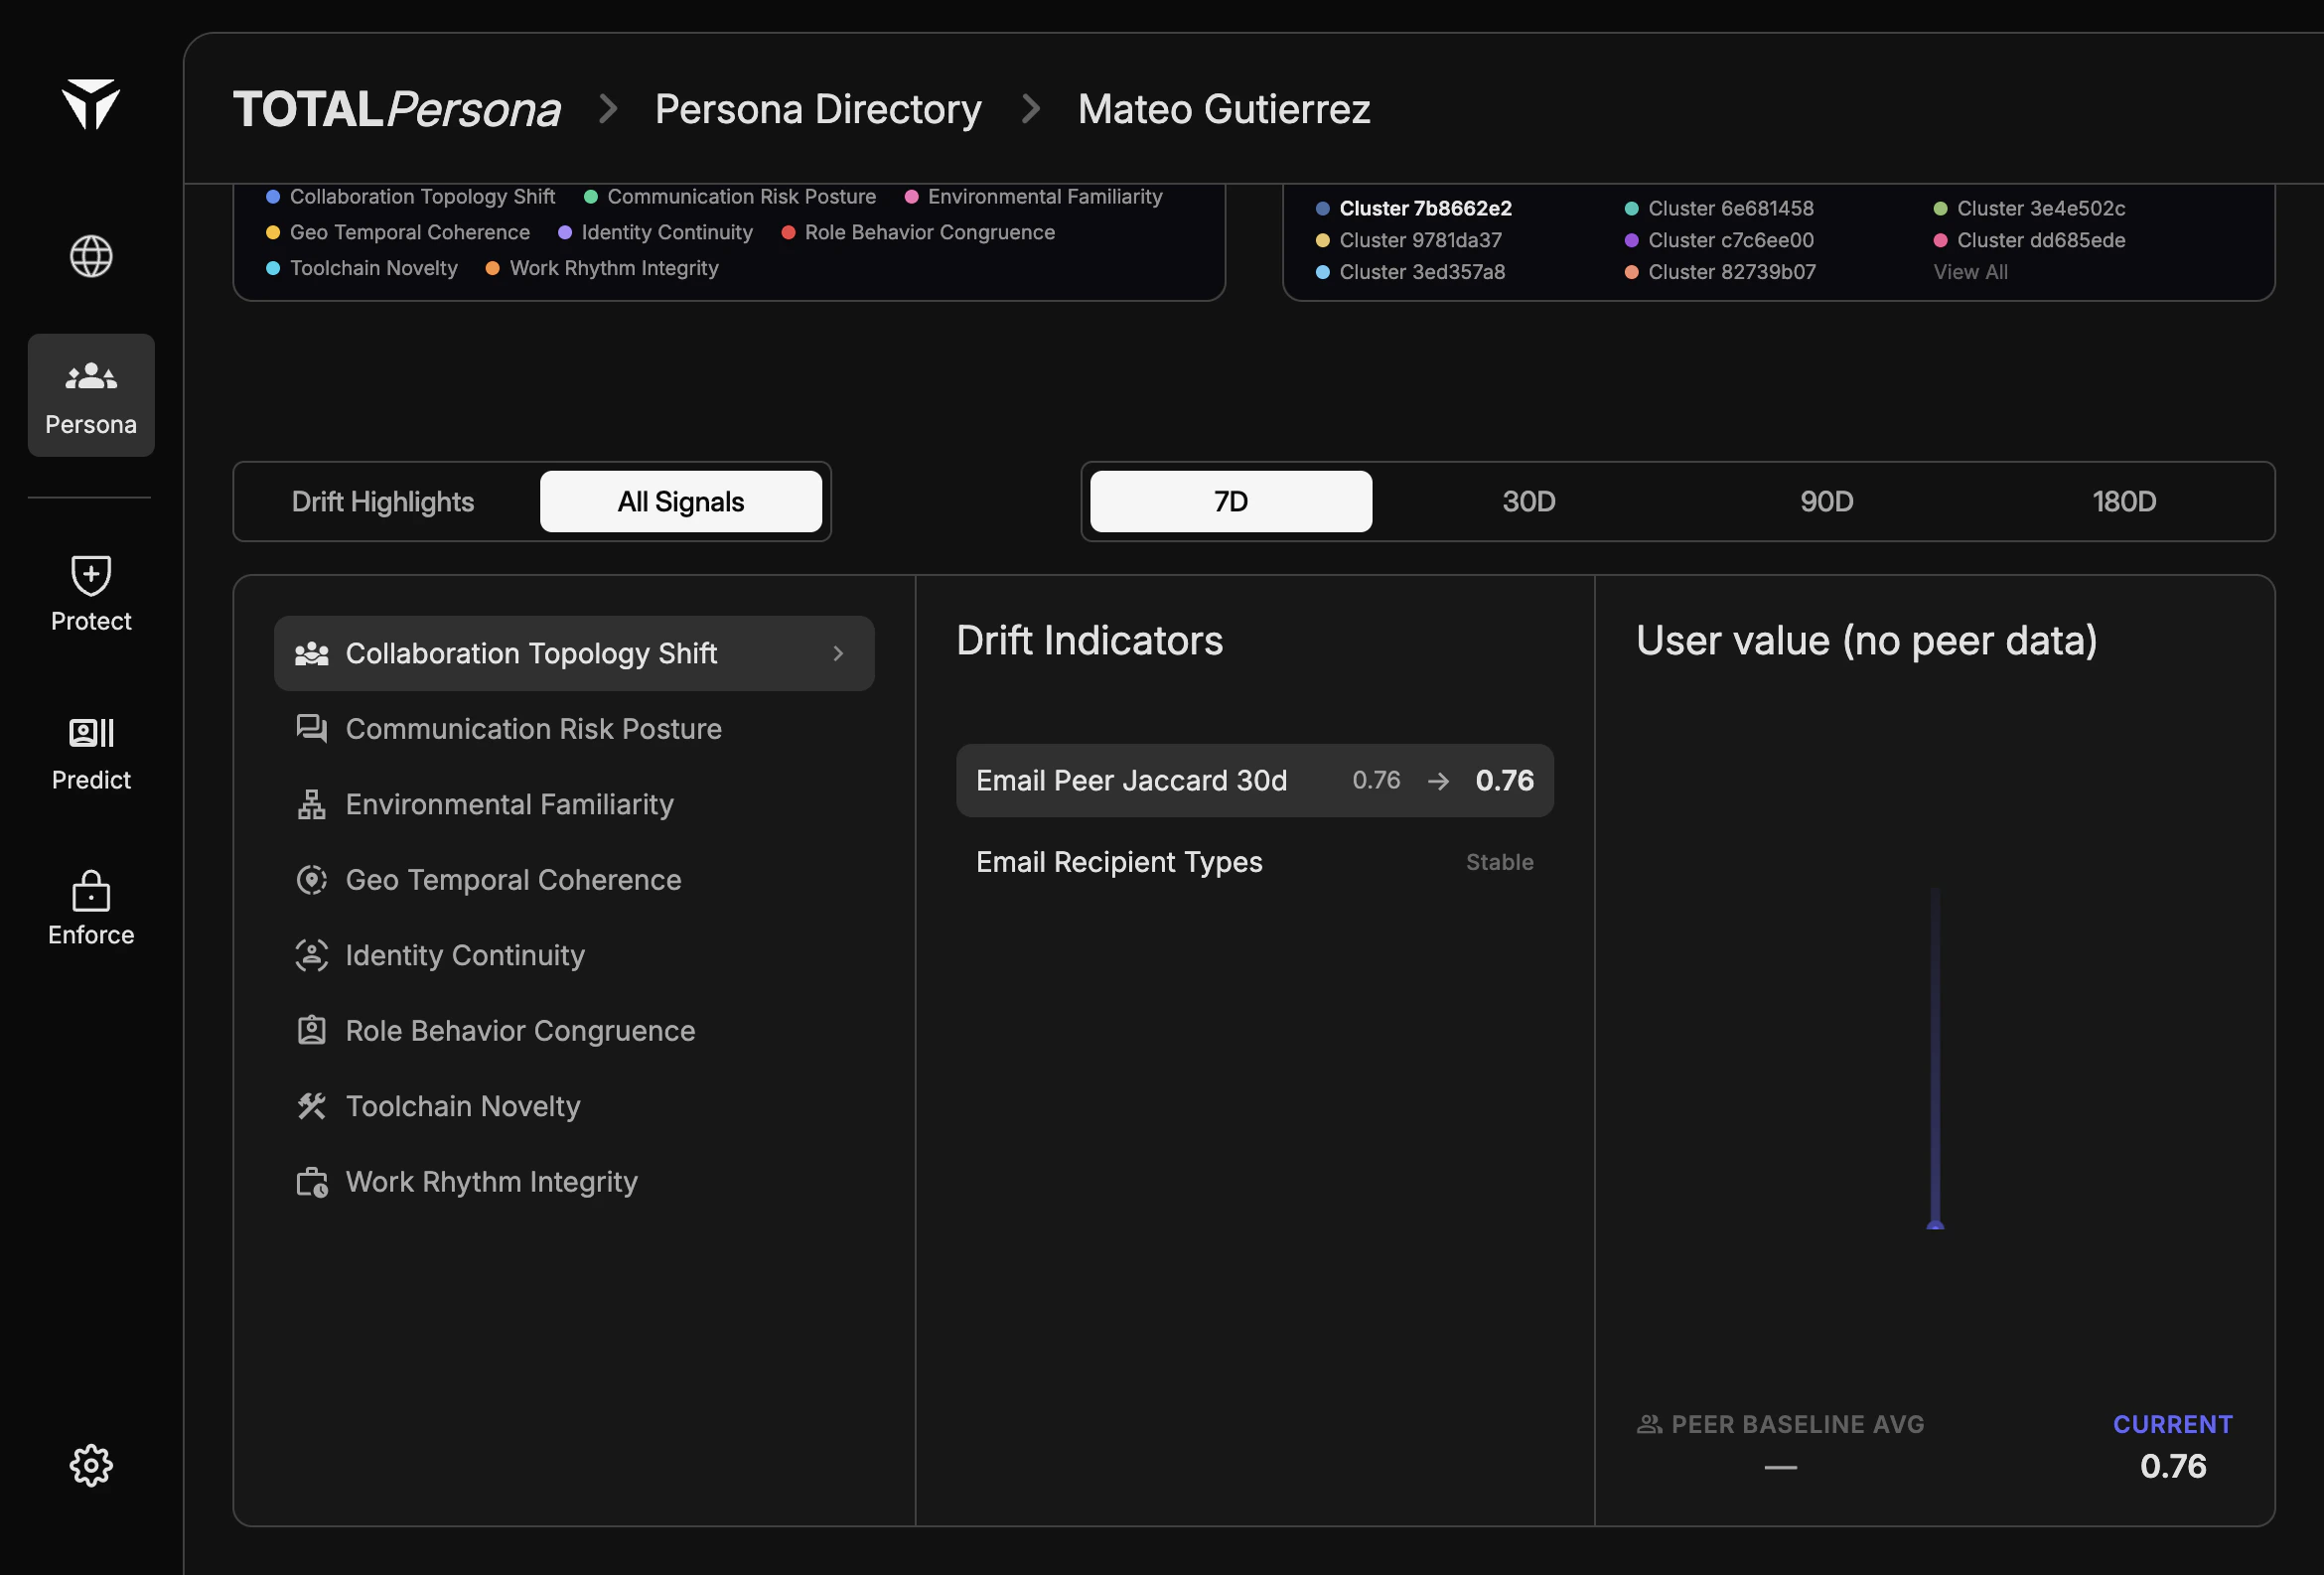Open Persona Directory breadcrumb

(818, 109)
